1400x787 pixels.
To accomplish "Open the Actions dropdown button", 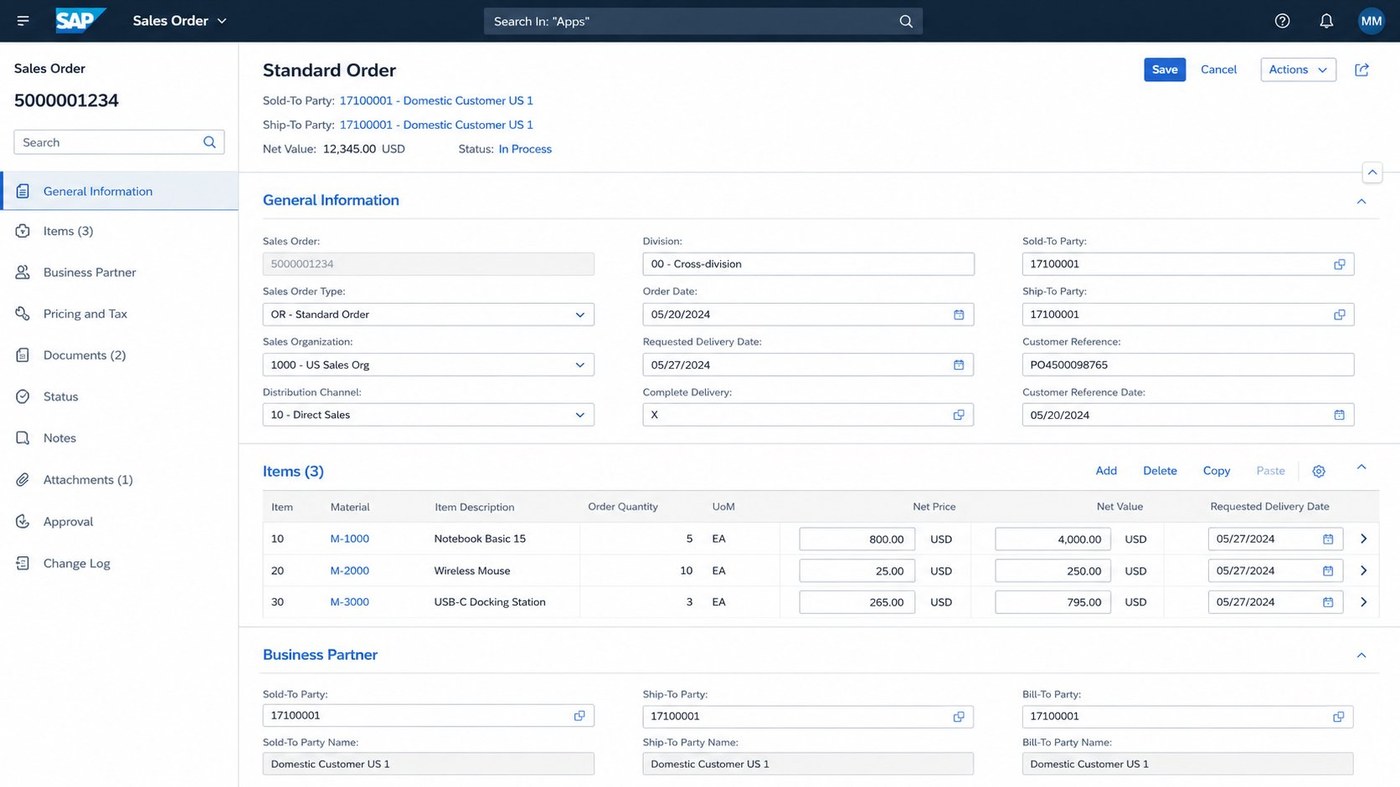I will (1298, 70).
